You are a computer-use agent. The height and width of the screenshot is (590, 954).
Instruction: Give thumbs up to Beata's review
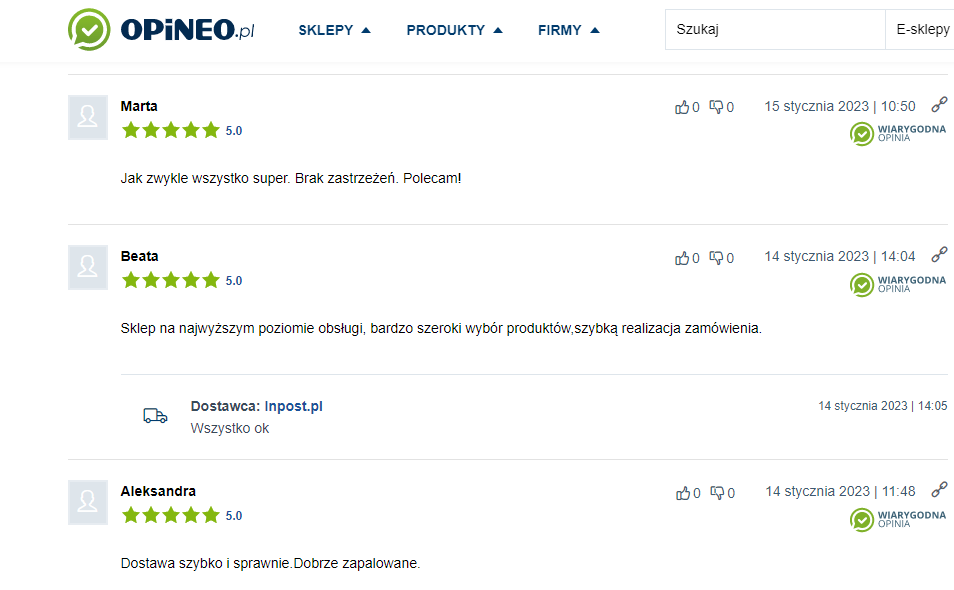[683, 258]
